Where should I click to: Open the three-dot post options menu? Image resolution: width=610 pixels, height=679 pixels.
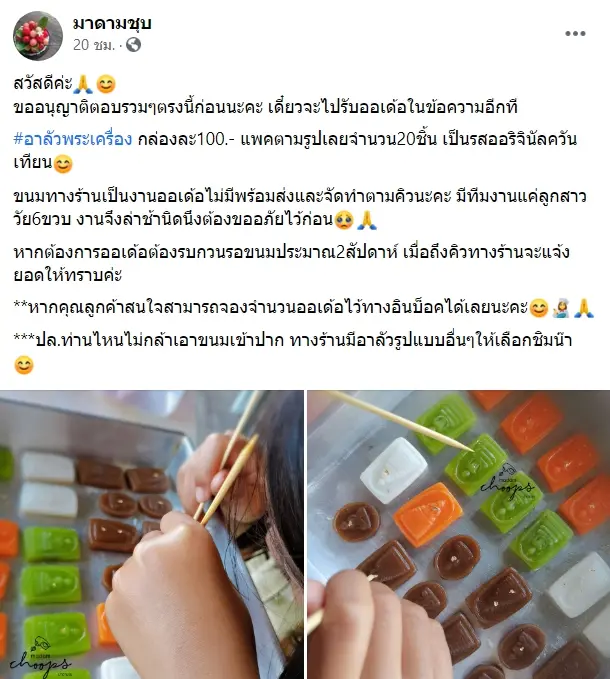[x=575, y=33]
